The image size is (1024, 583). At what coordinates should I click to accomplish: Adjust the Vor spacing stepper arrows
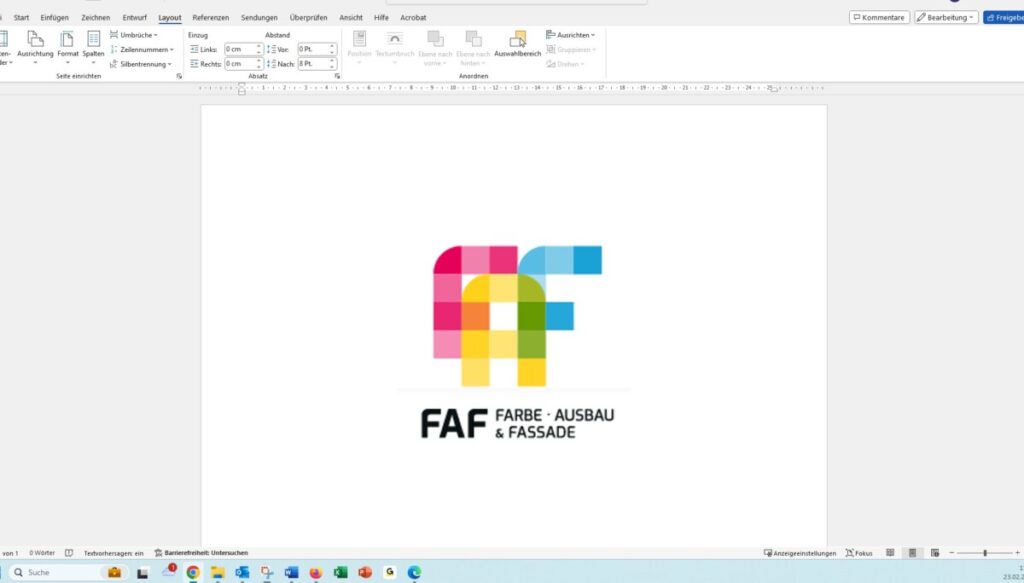pyautogui.click(x=332, y=50)
